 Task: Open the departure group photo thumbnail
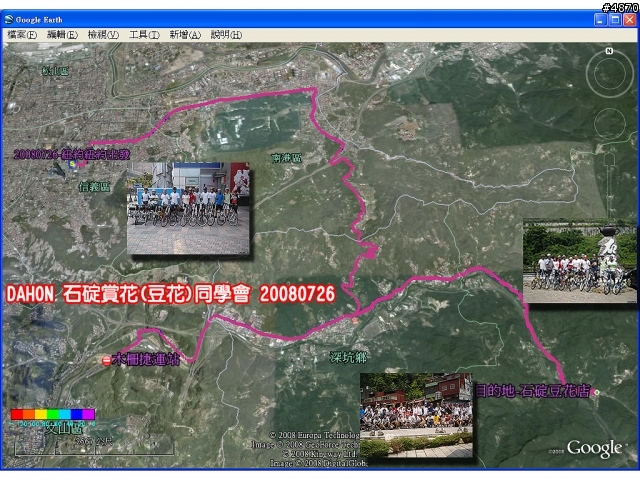click(188, 208)
